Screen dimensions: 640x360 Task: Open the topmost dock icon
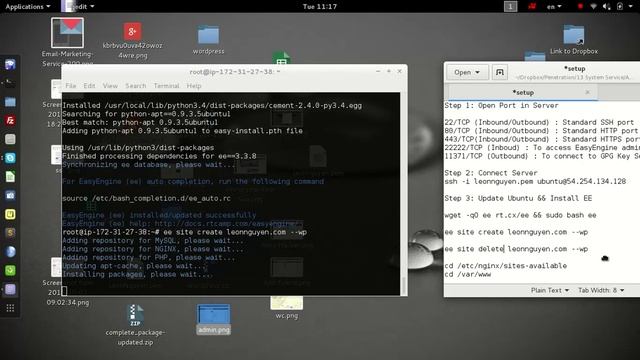pyautogui.click(x=10, y=64)
